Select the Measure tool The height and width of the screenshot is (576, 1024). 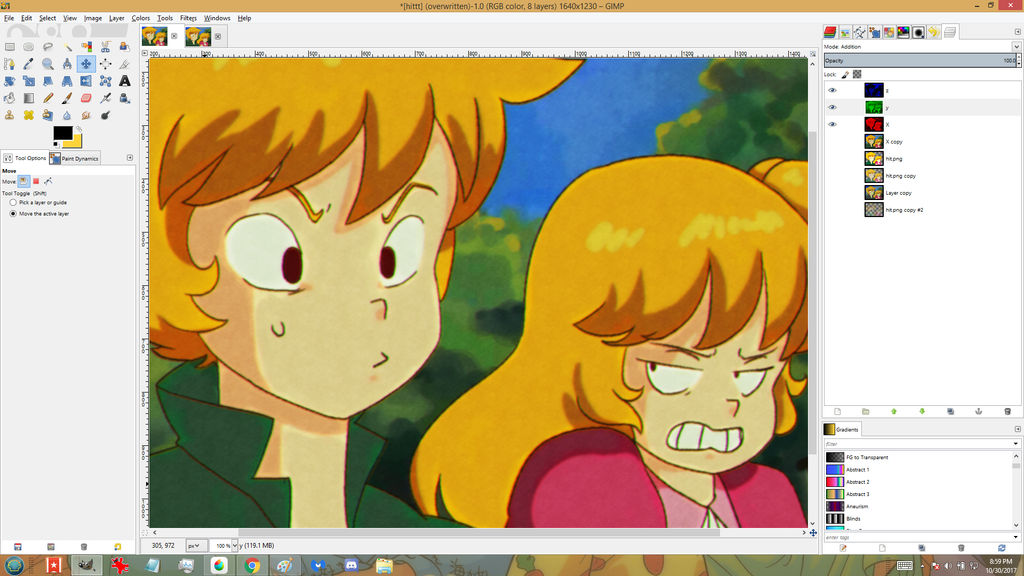(67, 64)
